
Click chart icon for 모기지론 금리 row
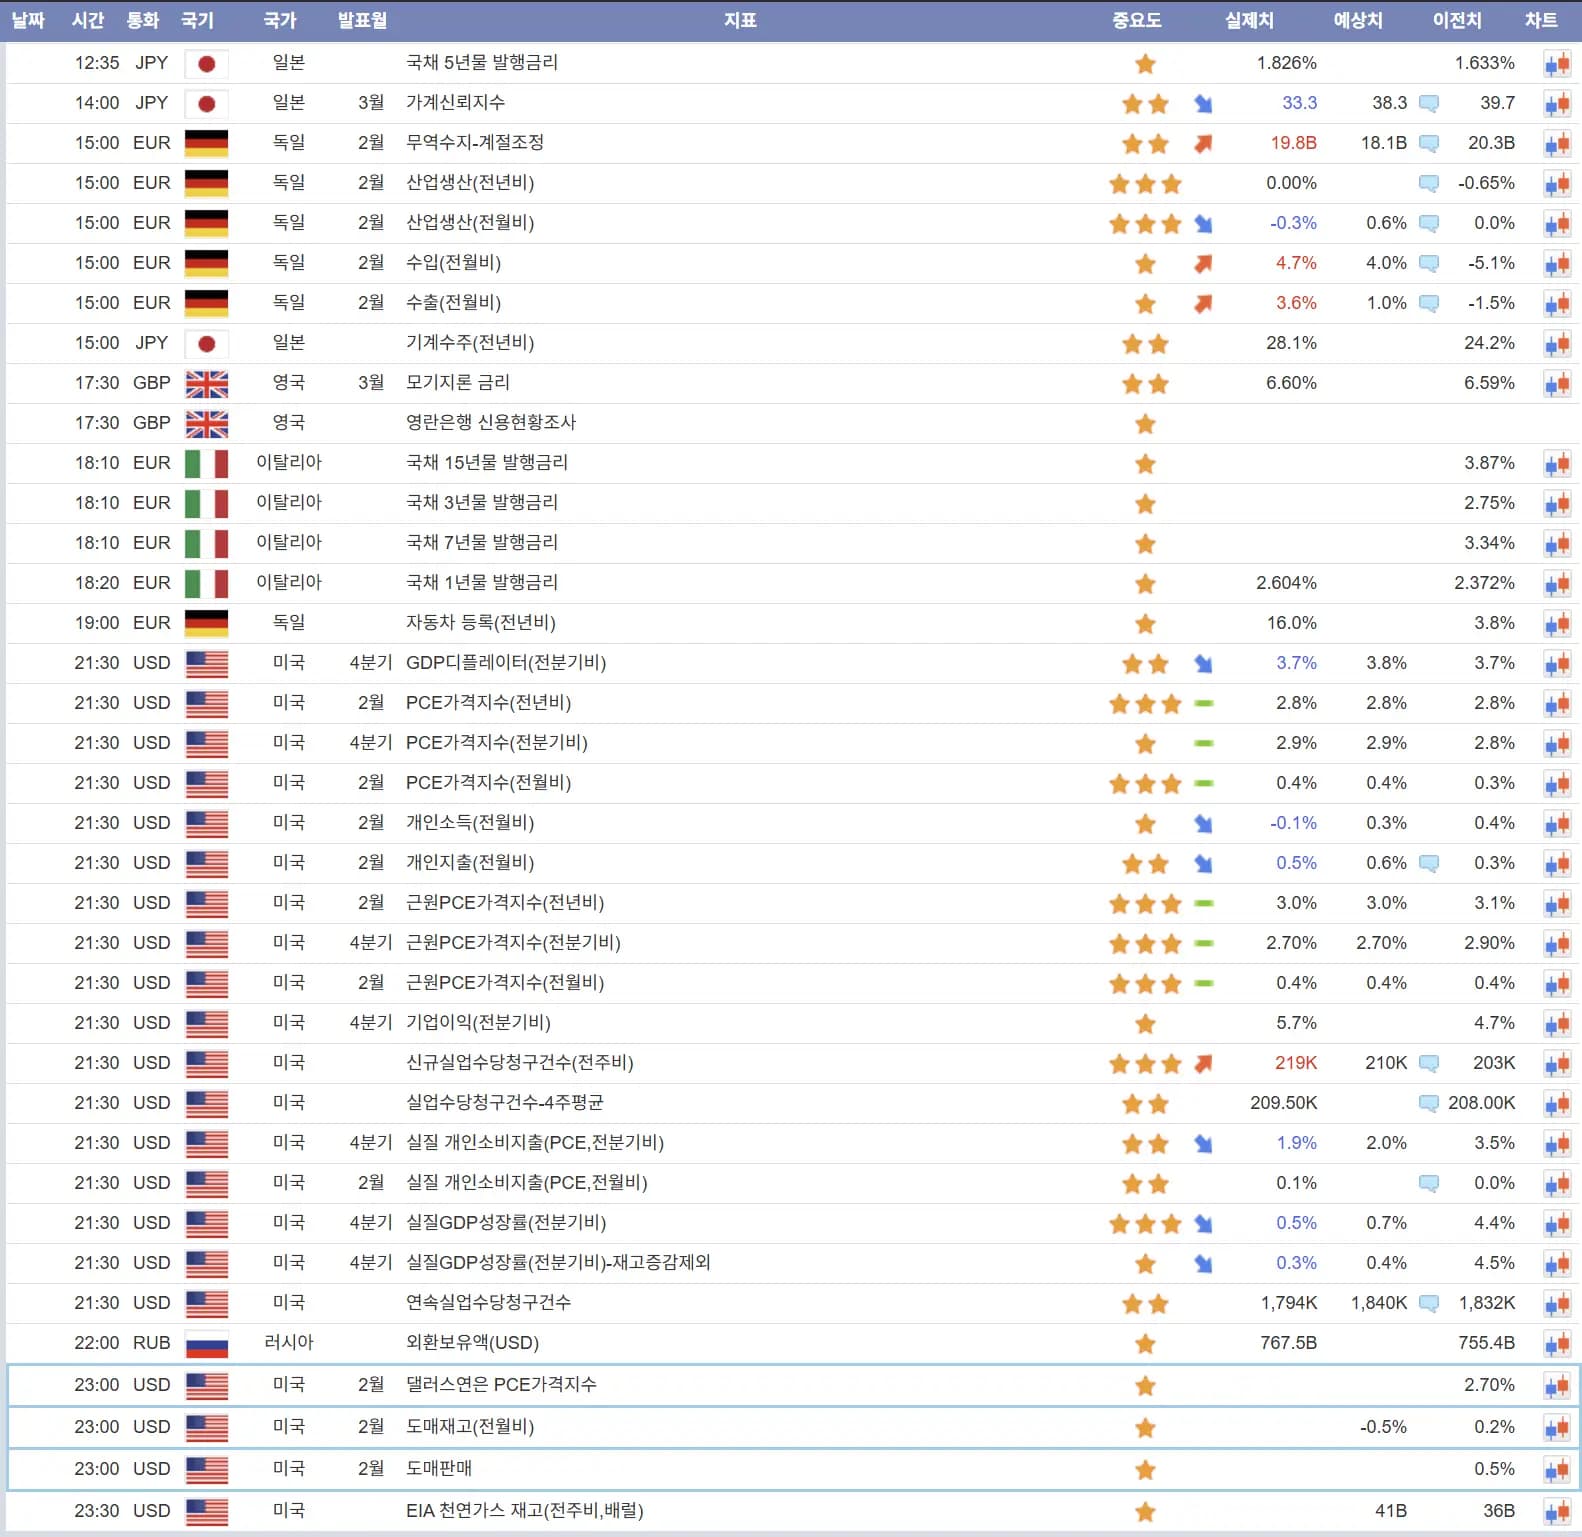pos(1557,384)
